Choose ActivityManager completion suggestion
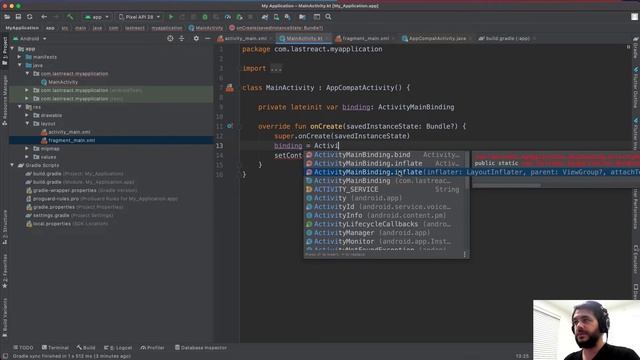Image resolution: width=640 pixels, height=360 pixels. [384, 233]
